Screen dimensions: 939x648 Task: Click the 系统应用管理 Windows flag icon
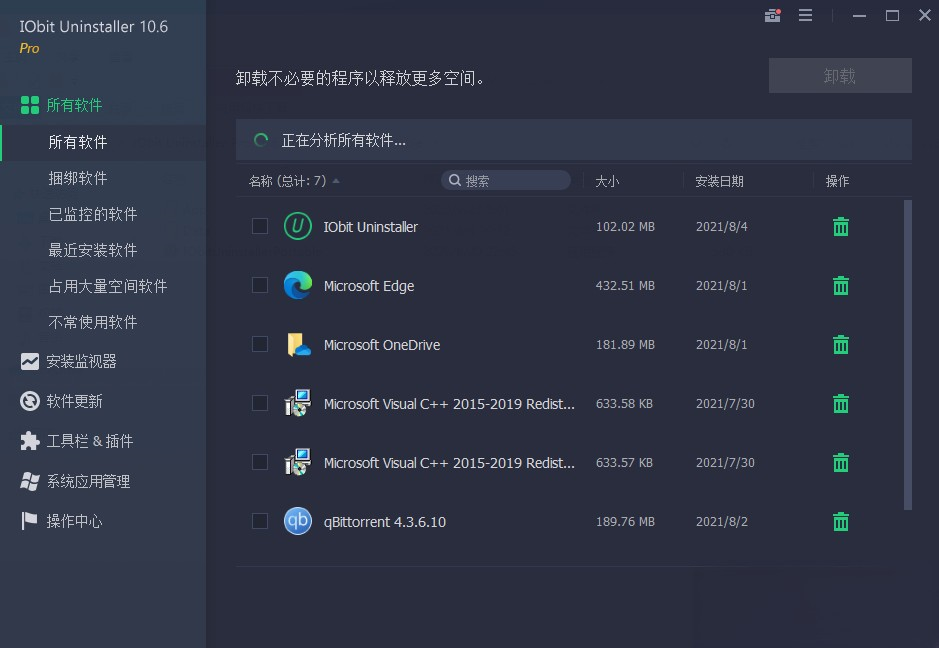30,481
